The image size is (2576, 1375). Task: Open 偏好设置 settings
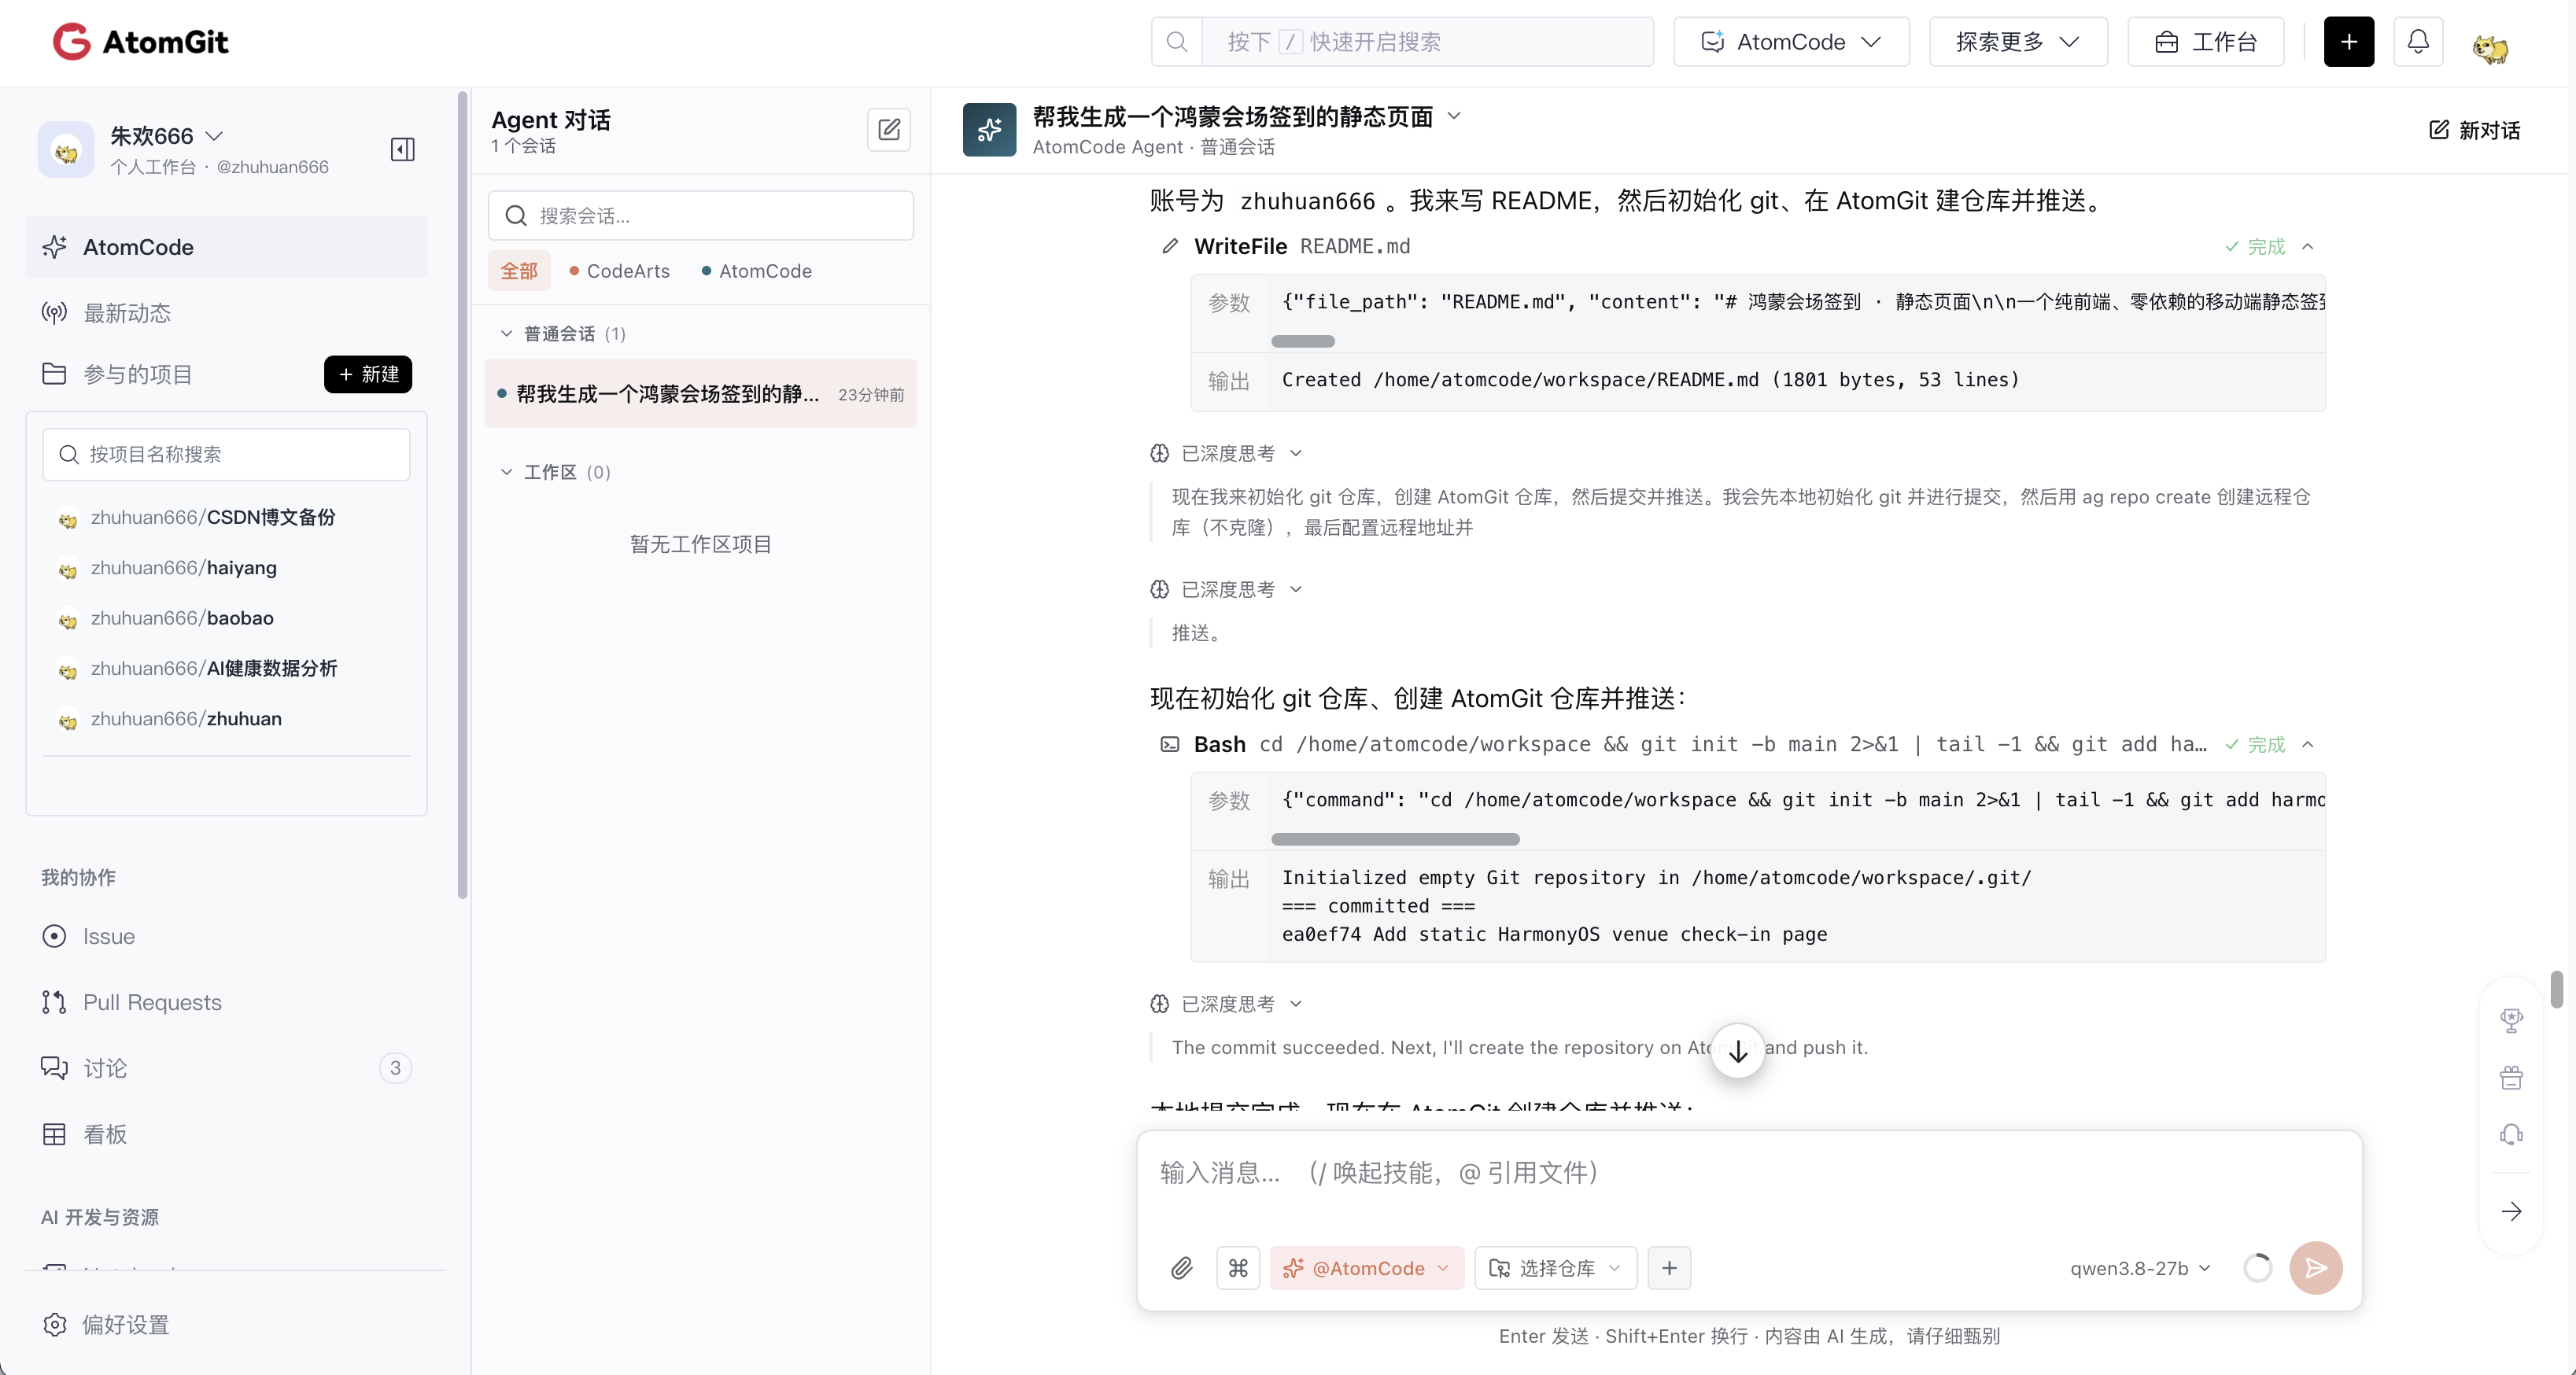pos(106,1324)
